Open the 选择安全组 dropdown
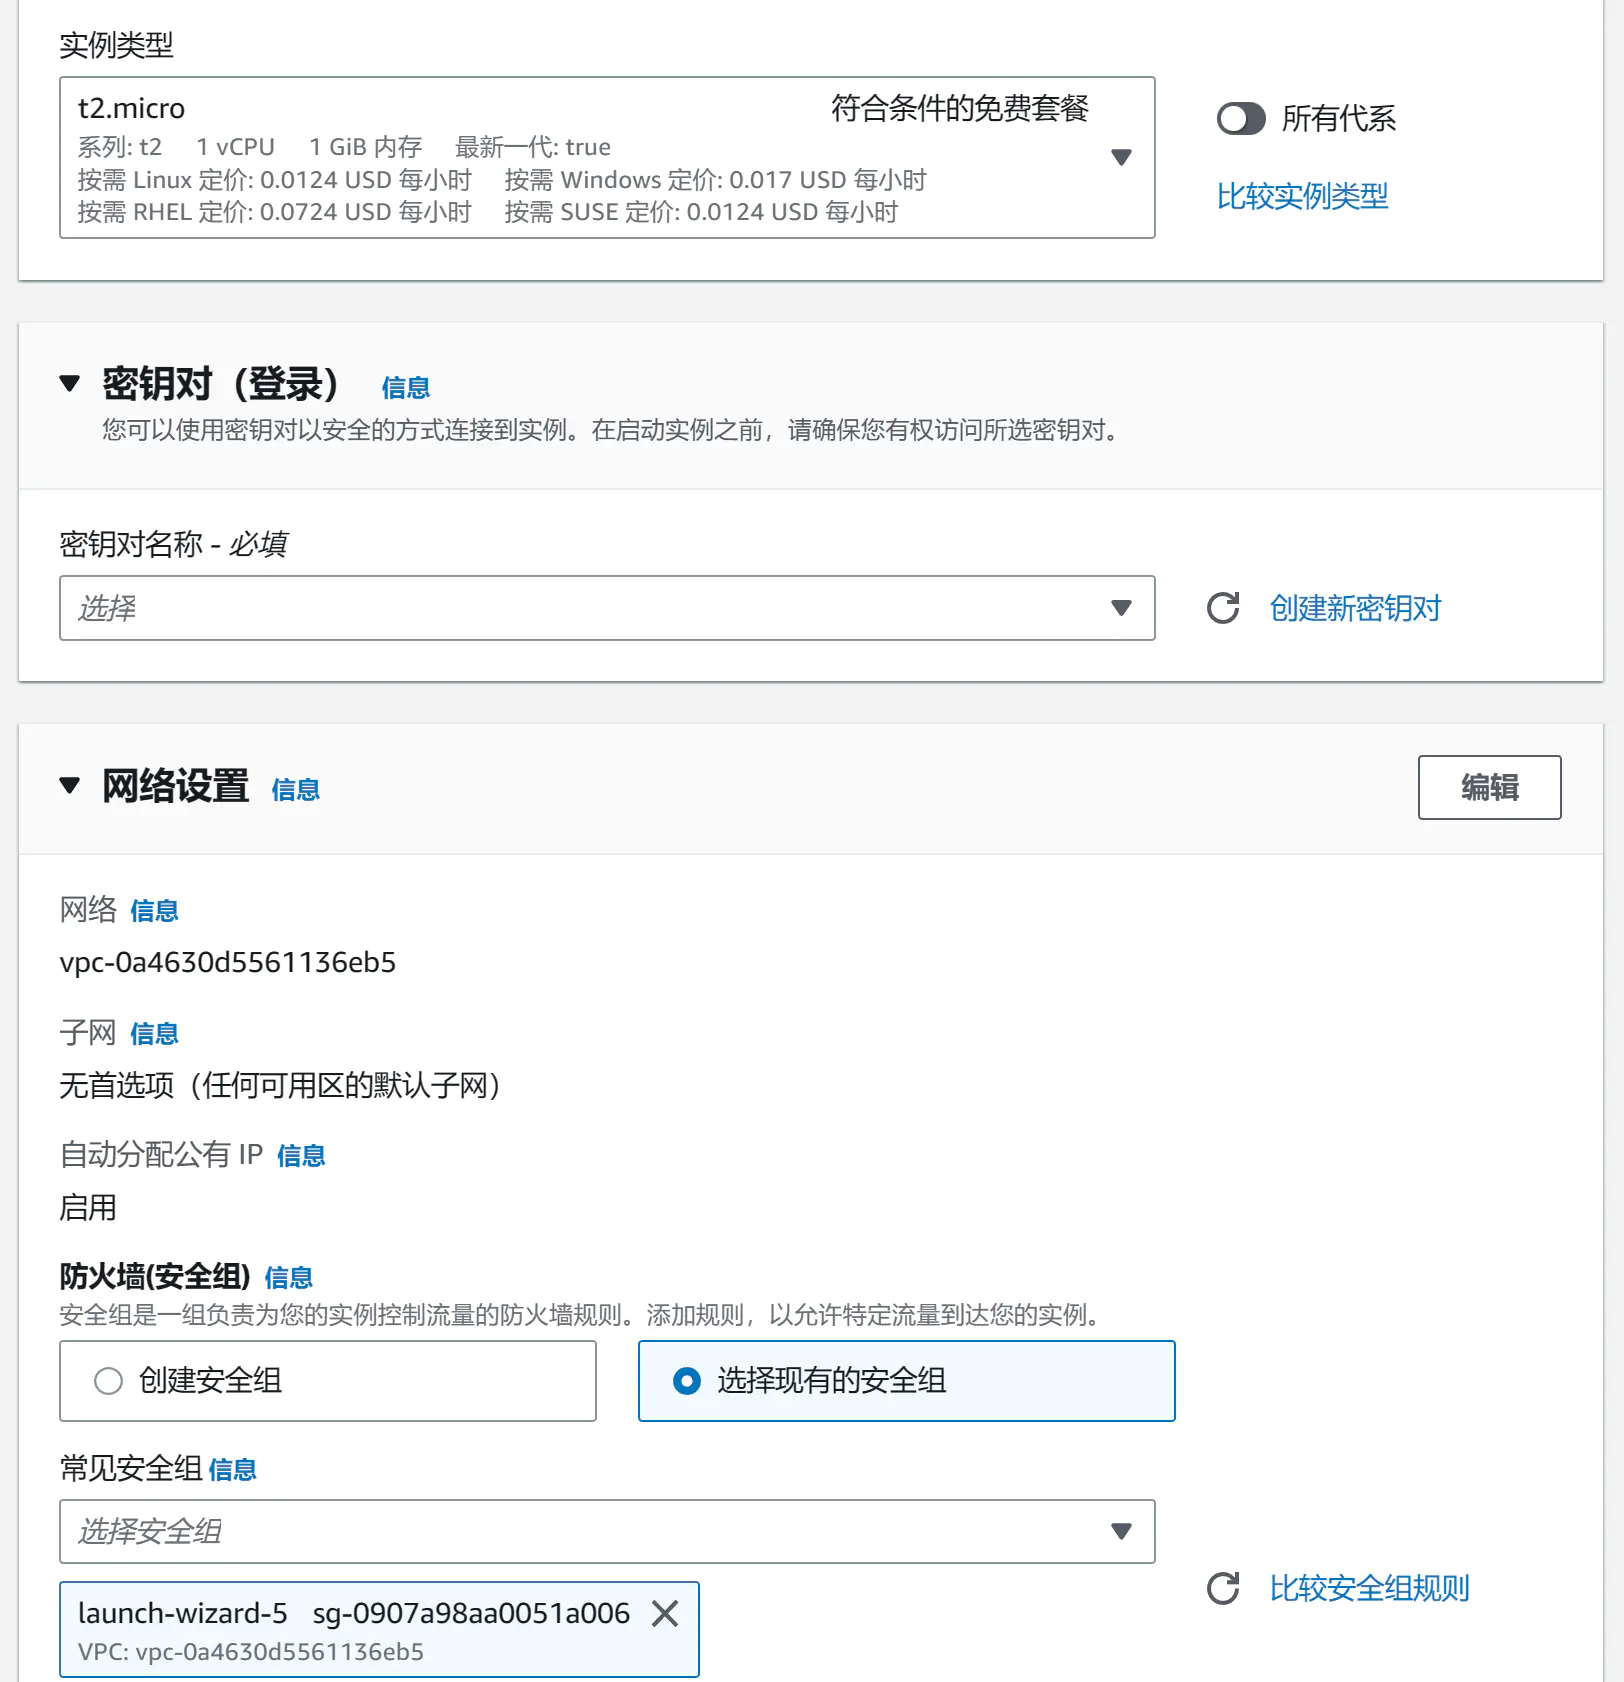The width and height of the screenshot is (1624, 1682). [x=607, y=1531]
